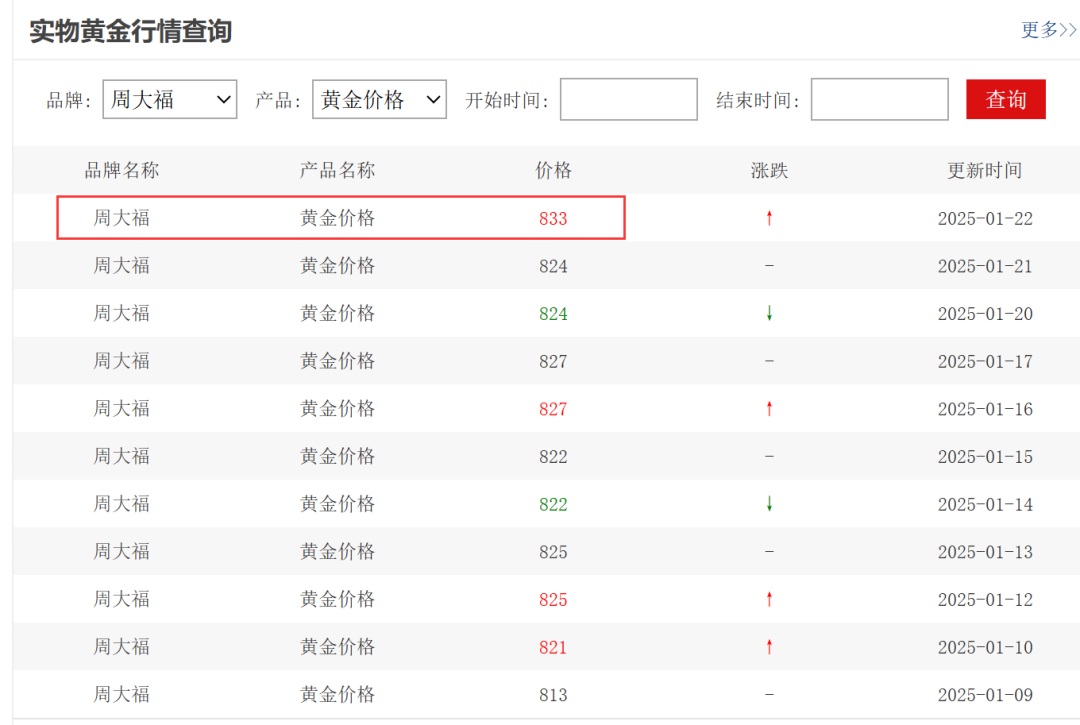The height and width of the screenshot is (725, 1080).
Task: Click the 结束时间 date input field
Action: (880, 99)
